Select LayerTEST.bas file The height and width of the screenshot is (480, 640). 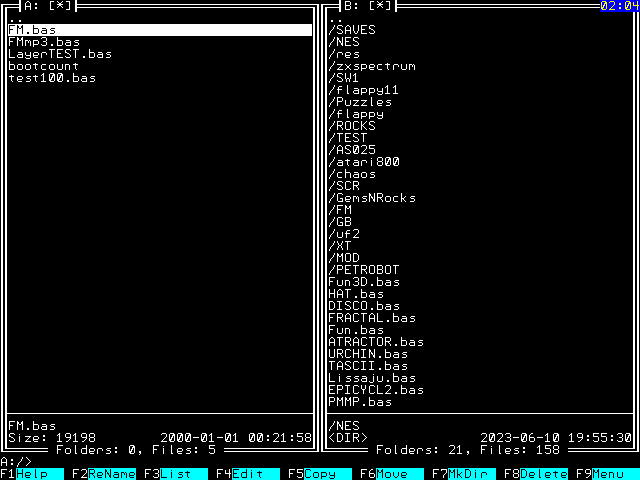[60, 54]
